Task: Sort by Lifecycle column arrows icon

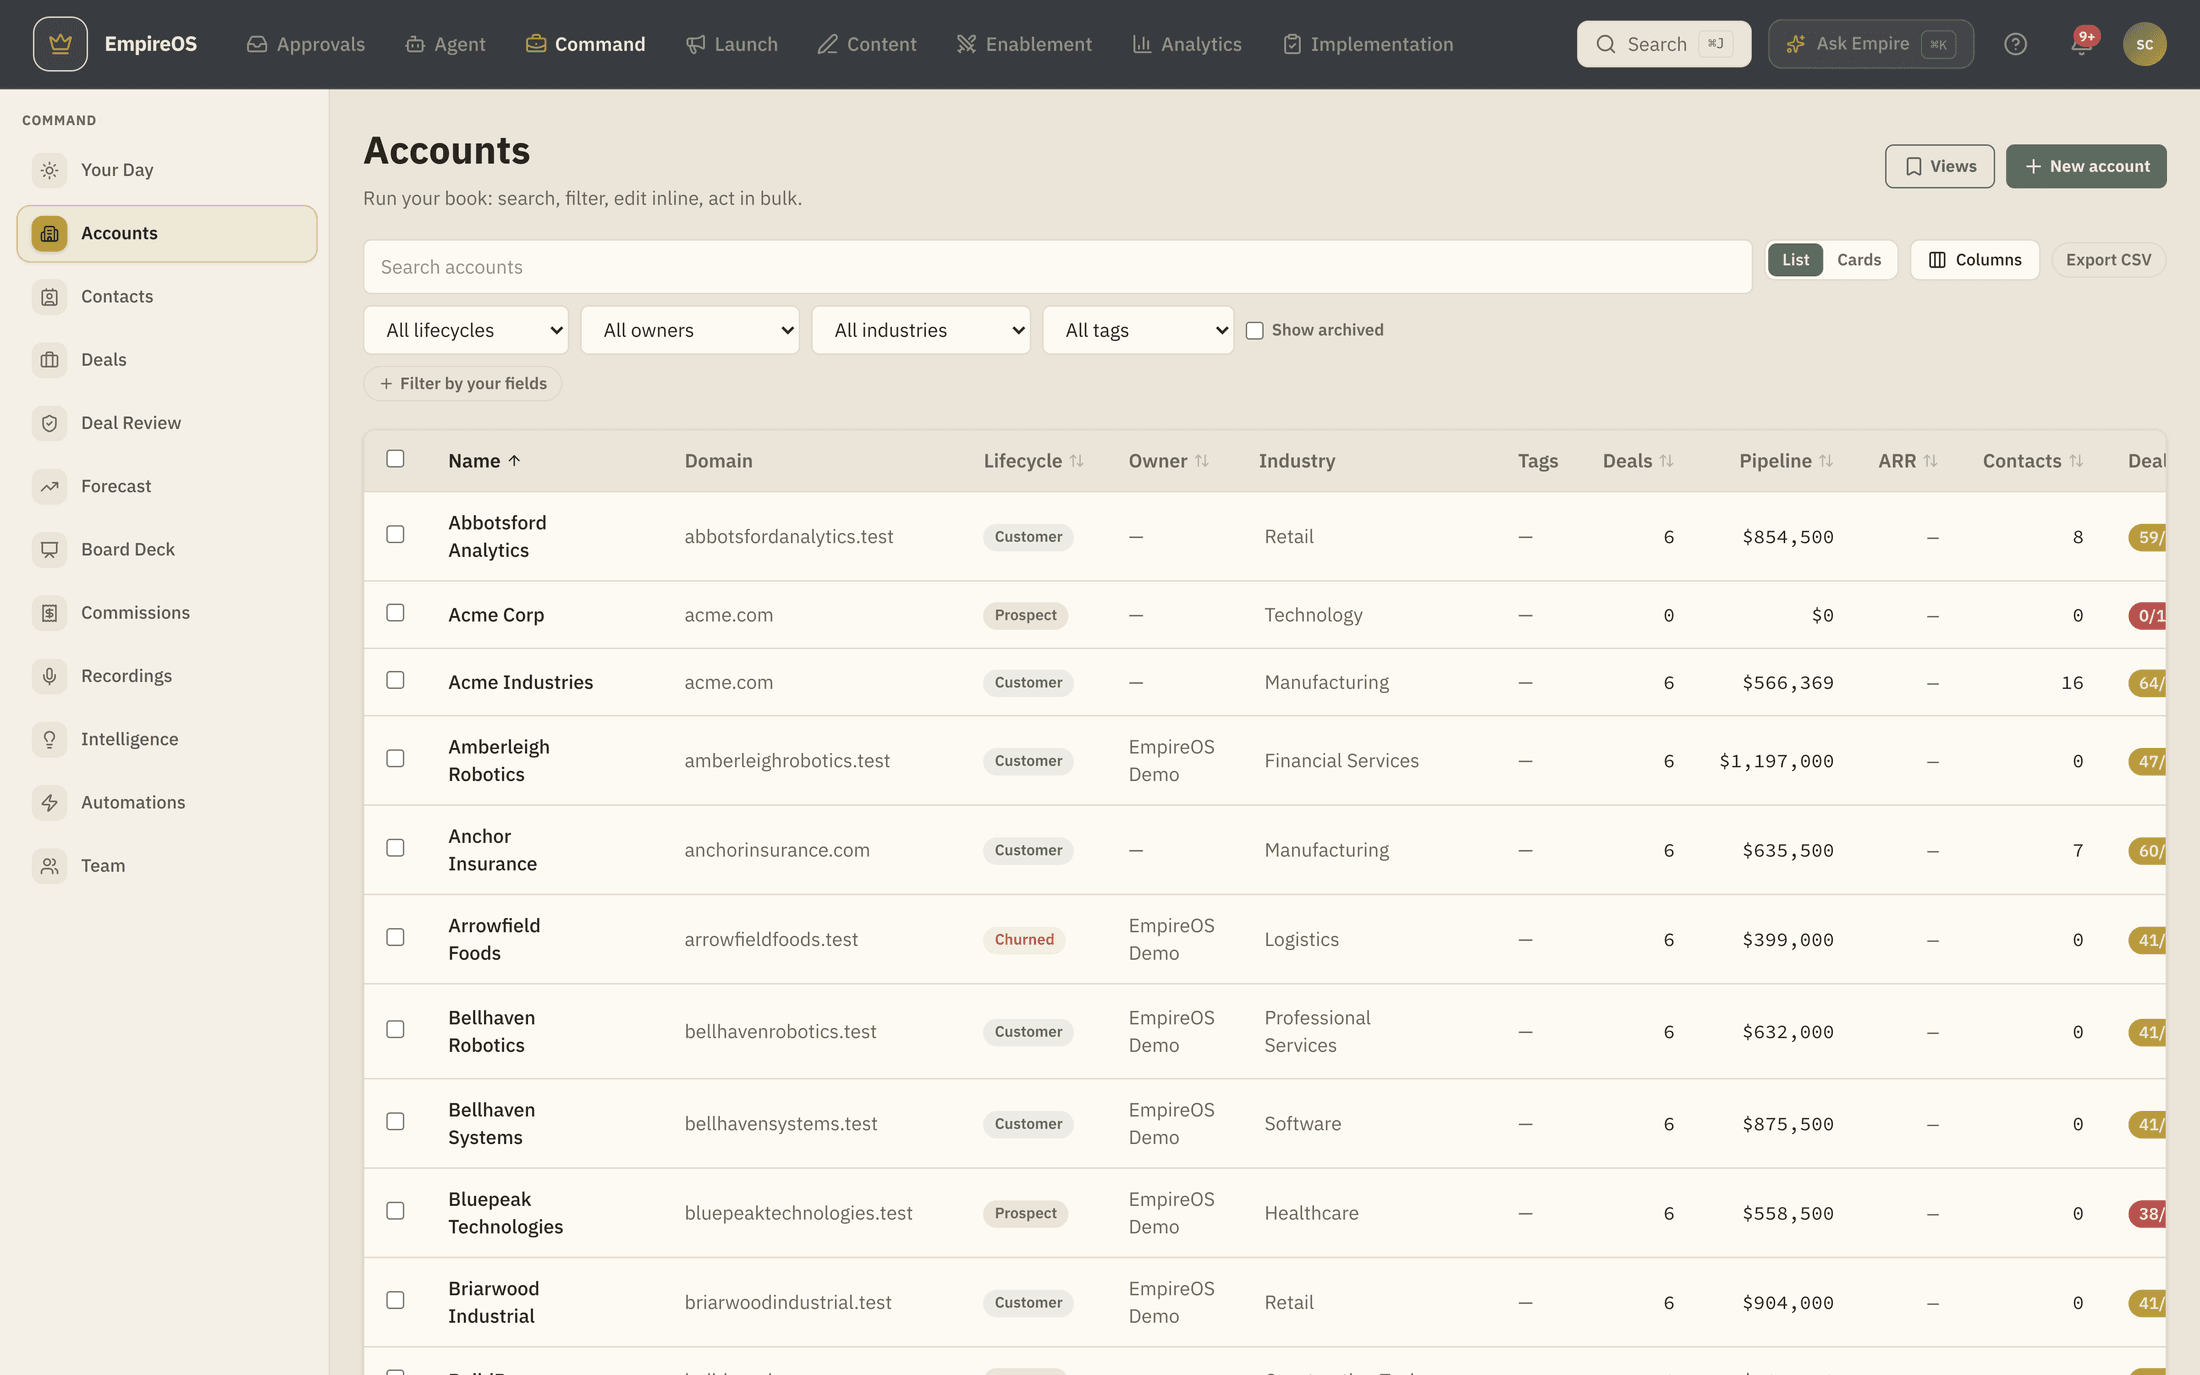Action: pyautogui.click(x=1076, y=461)
